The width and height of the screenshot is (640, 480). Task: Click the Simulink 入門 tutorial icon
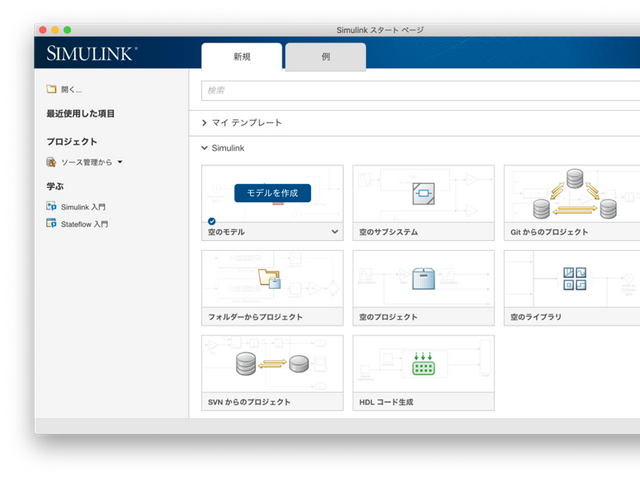tap(51, 206)
